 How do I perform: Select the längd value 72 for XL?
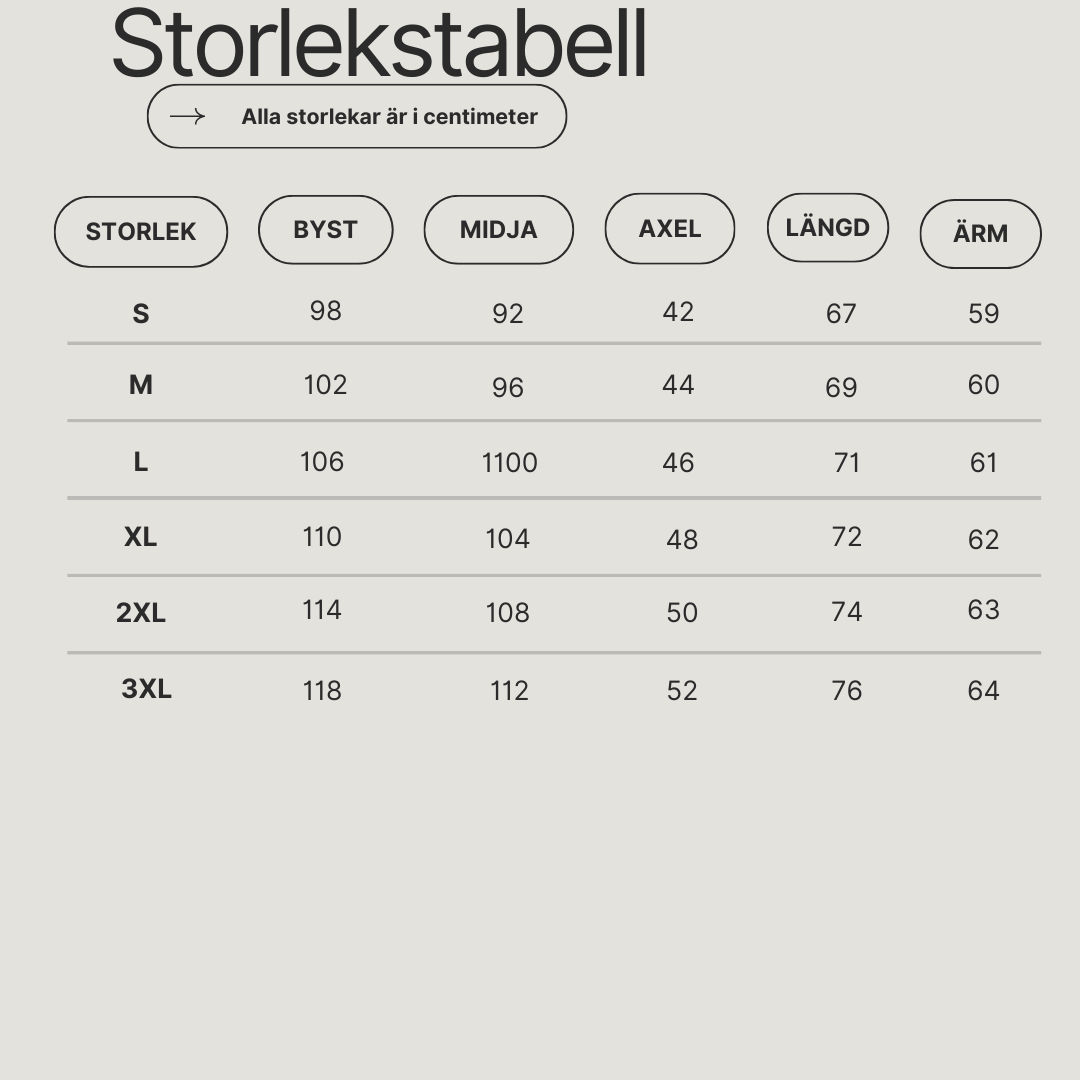coord(847,537)
